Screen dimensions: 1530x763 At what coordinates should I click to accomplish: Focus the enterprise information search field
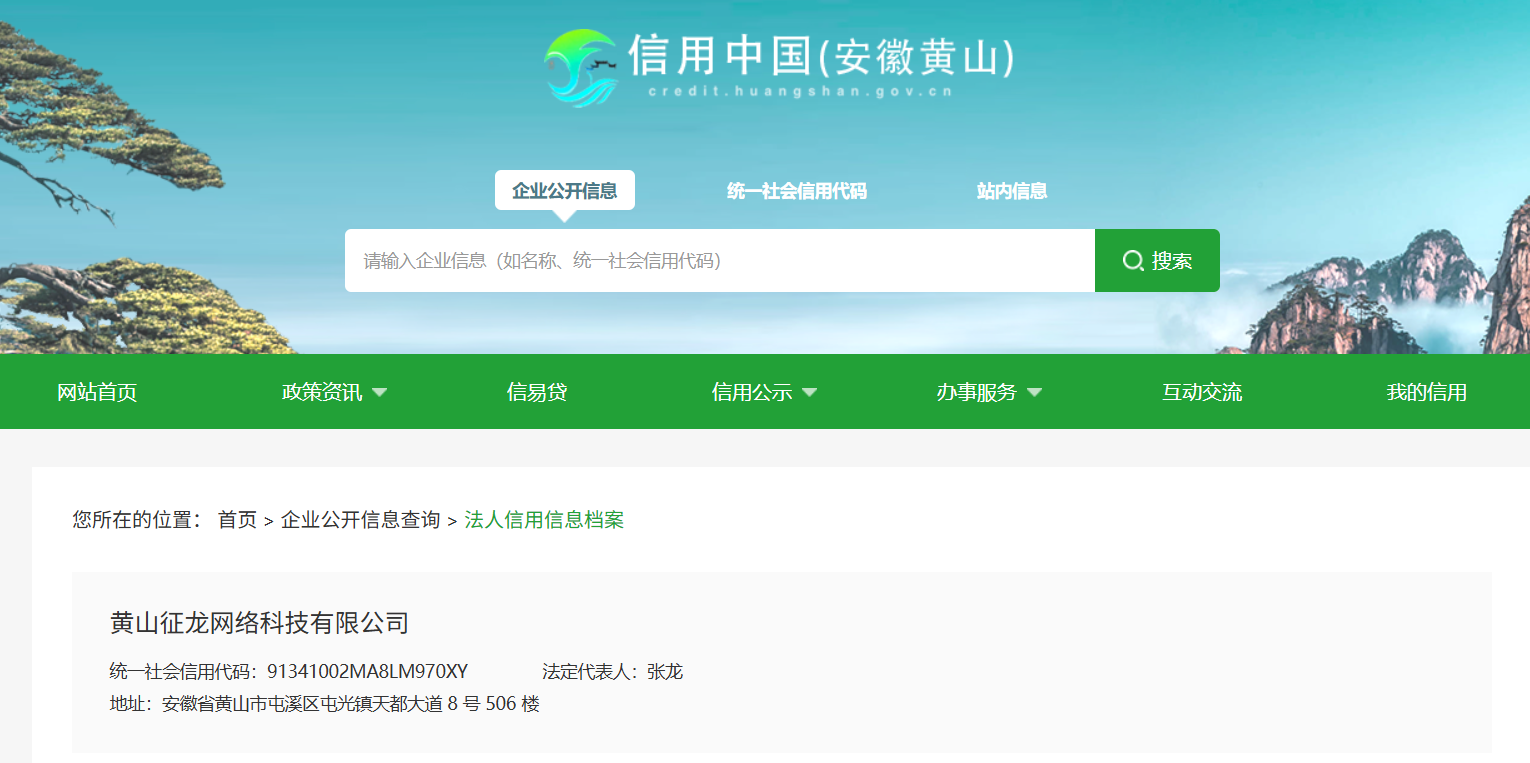(720, 261)
